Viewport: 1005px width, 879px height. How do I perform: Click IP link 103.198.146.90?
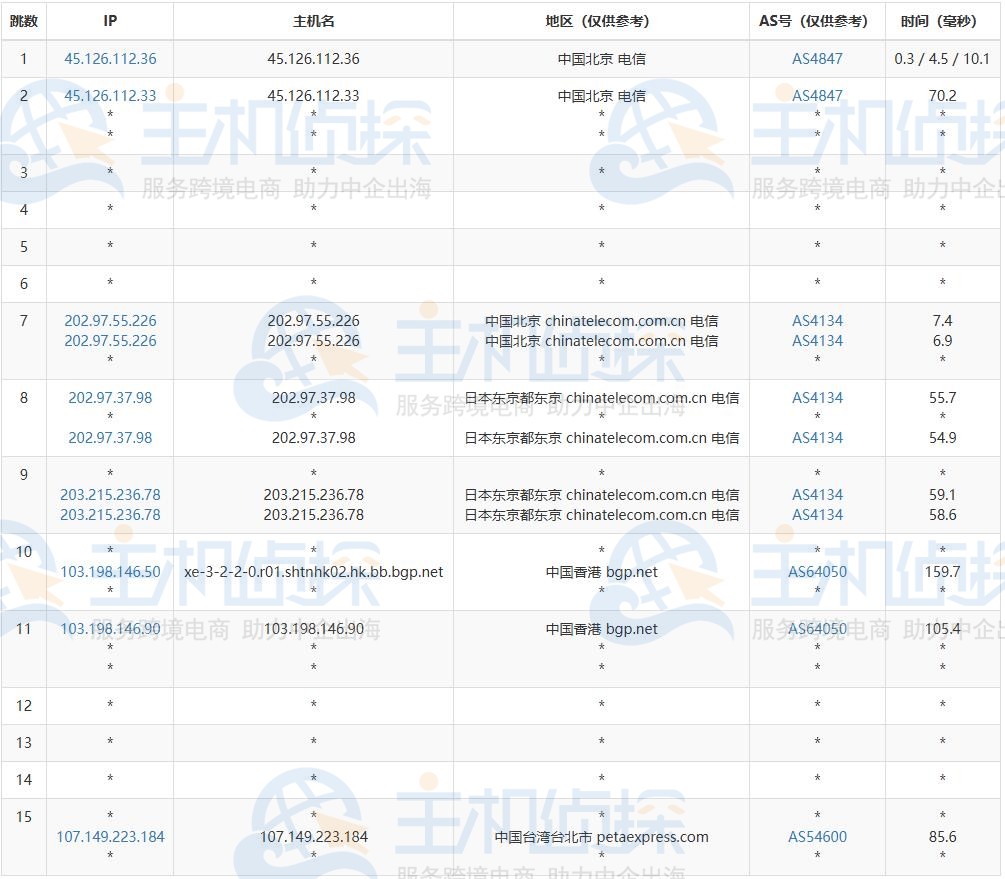(110, 629)
